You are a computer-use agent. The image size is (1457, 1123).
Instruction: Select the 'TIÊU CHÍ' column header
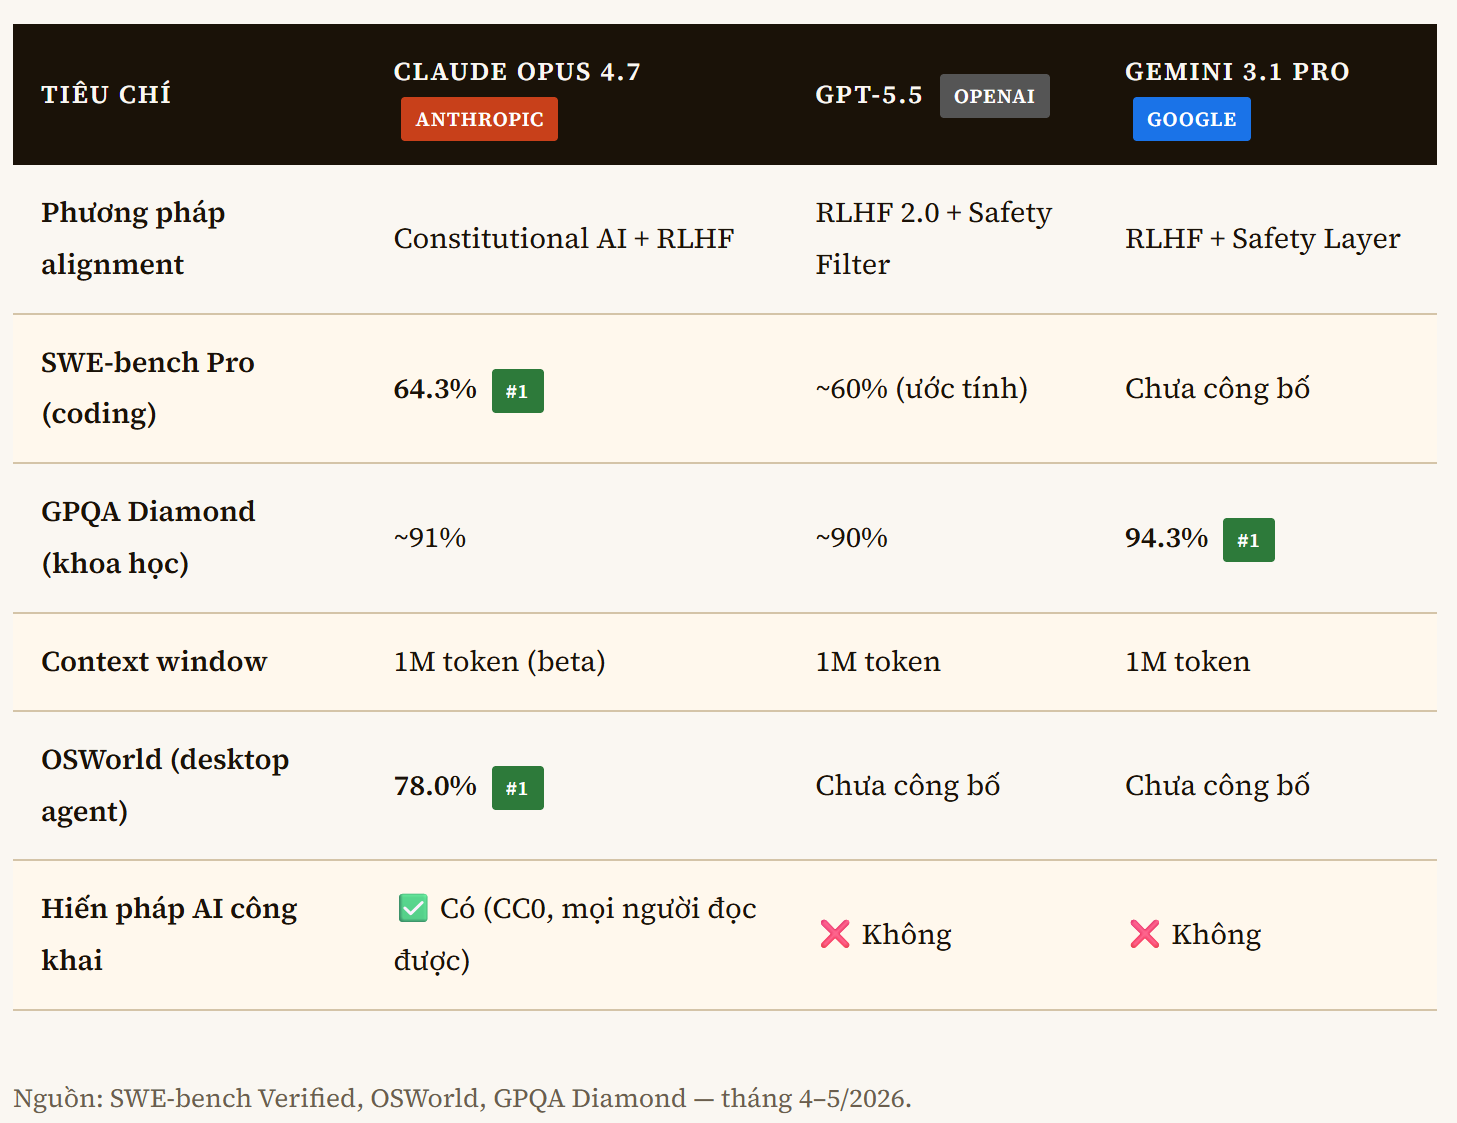click(106, 95)
